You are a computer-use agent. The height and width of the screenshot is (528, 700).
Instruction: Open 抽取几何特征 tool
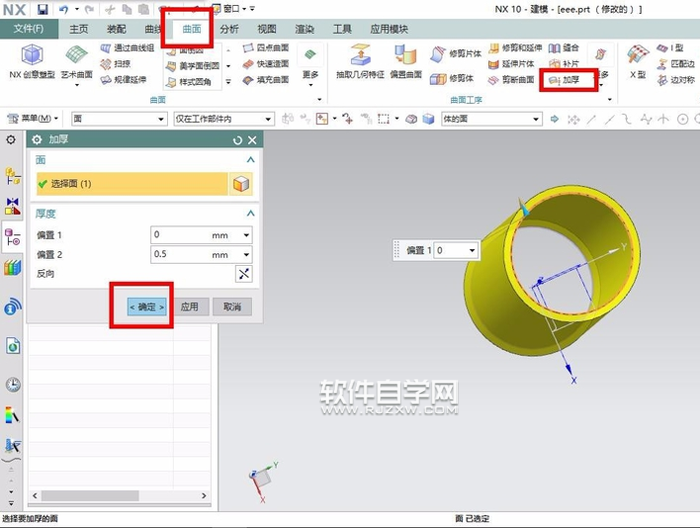coord(360,62)
